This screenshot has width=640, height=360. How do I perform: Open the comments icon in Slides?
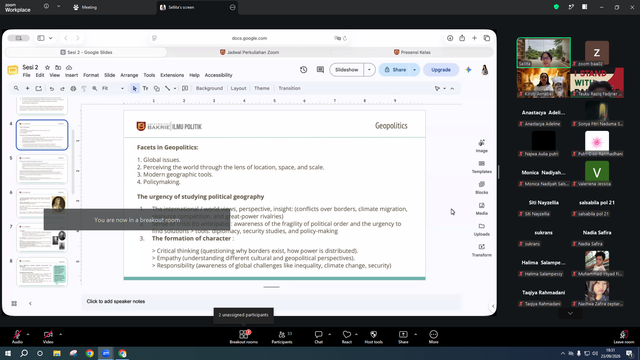point(320,70)
